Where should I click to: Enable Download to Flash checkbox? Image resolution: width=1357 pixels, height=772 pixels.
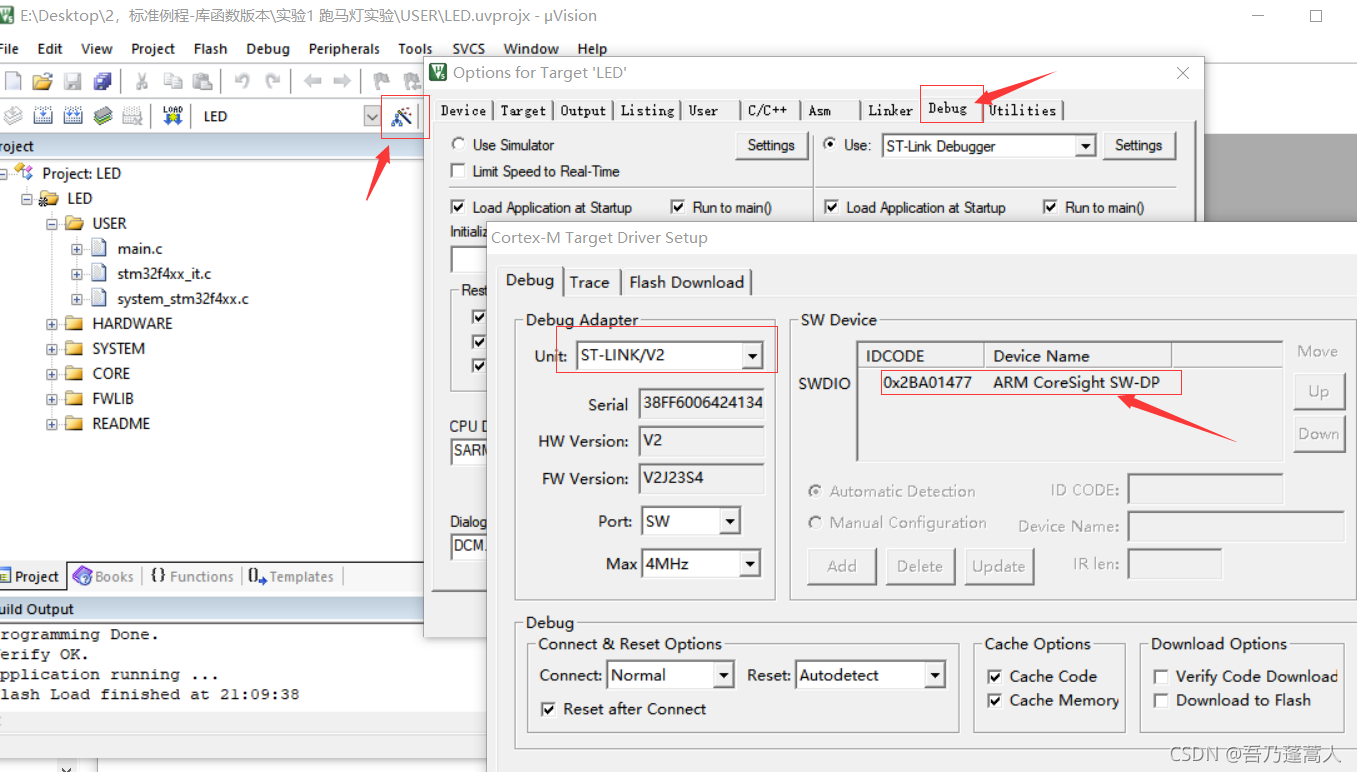point(1161,700)
